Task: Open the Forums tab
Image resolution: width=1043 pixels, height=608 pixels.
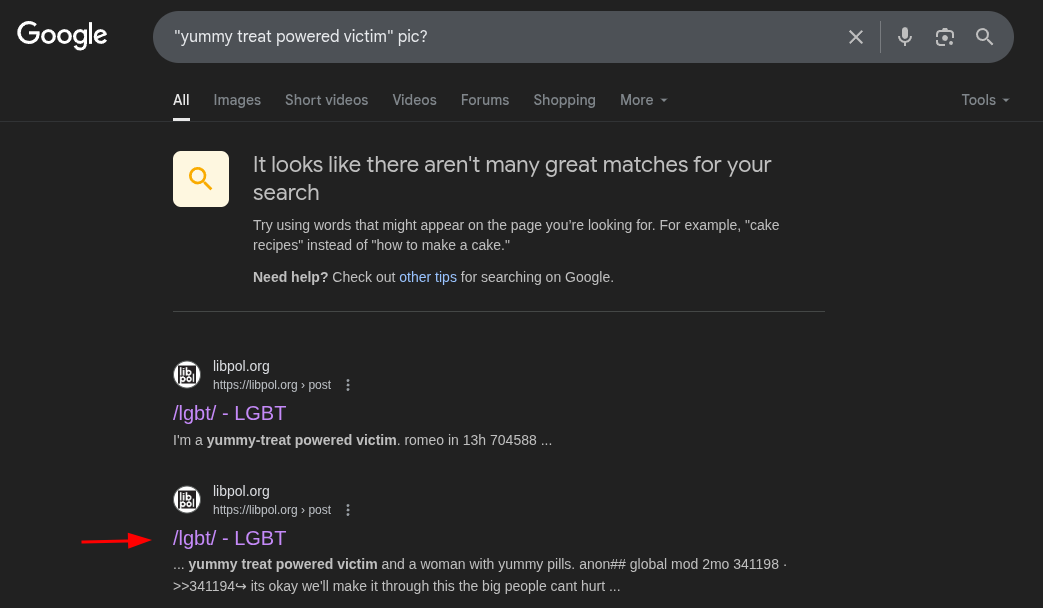Action: point(485,100)
